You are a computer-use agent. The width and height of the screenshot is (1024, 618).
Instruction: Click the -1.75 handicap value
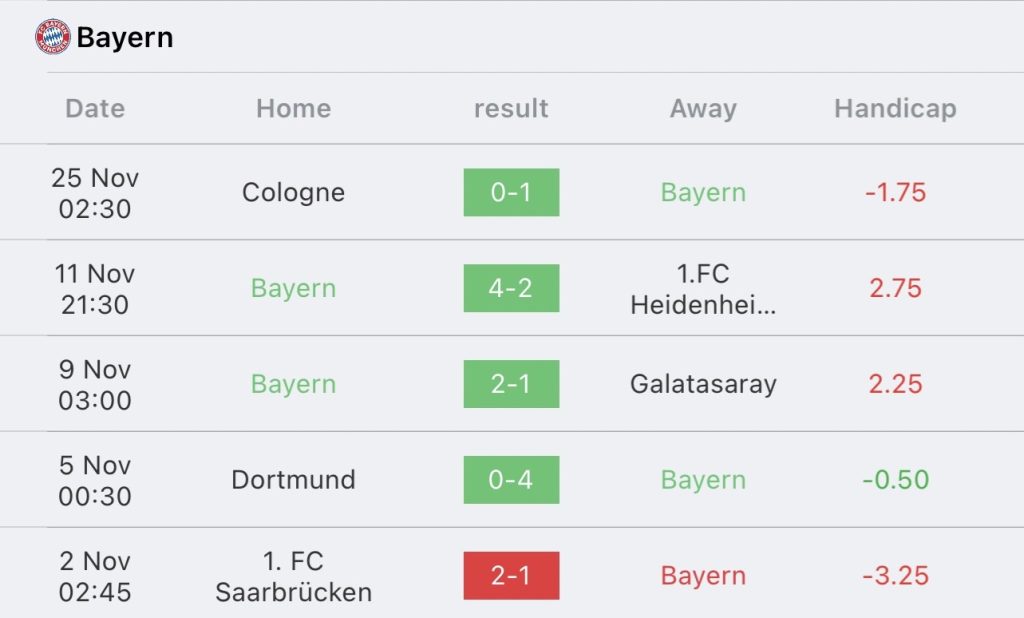[x=895, y=193]
